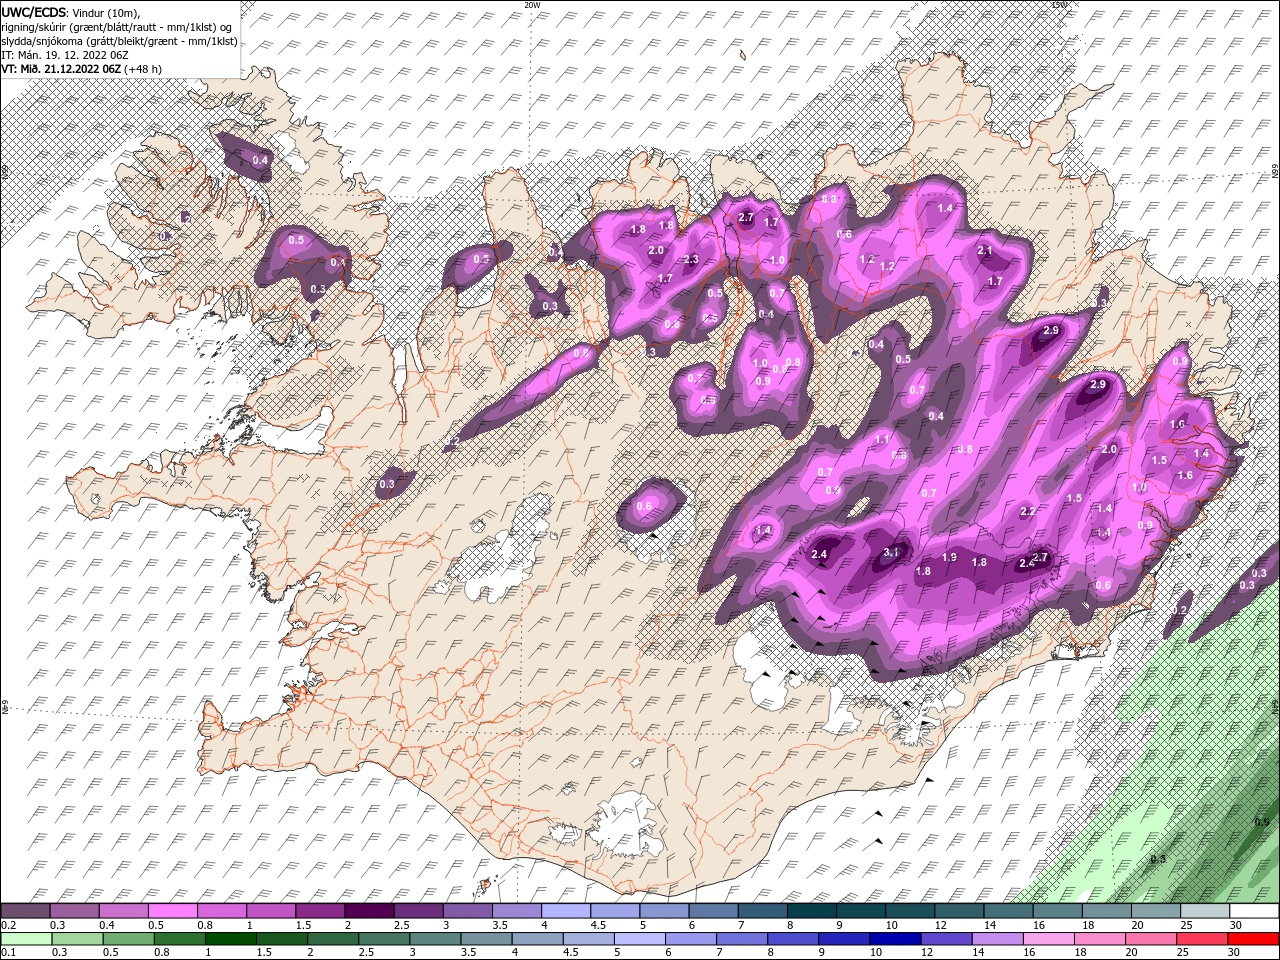Click the '(+48 h)' forecast offset text
Viewport: 1280px width, 960px height.
pos(144,68)
